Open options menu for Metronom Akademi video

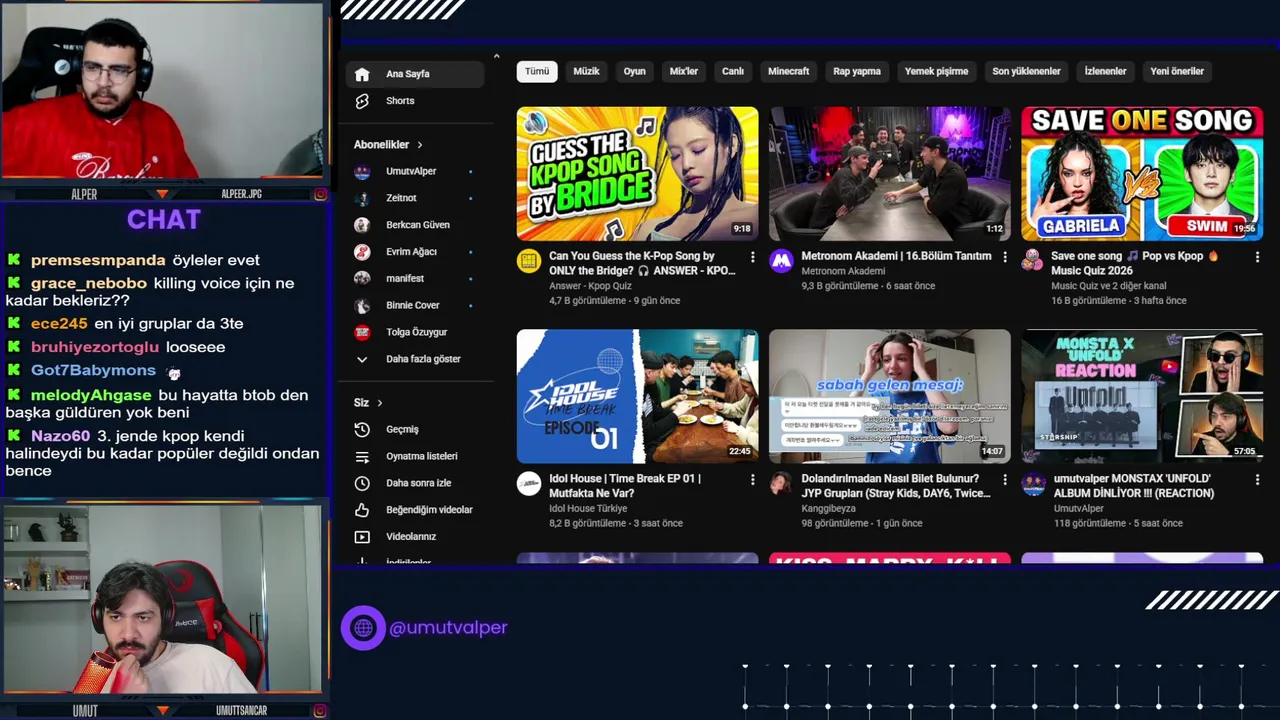[1004, 257]
